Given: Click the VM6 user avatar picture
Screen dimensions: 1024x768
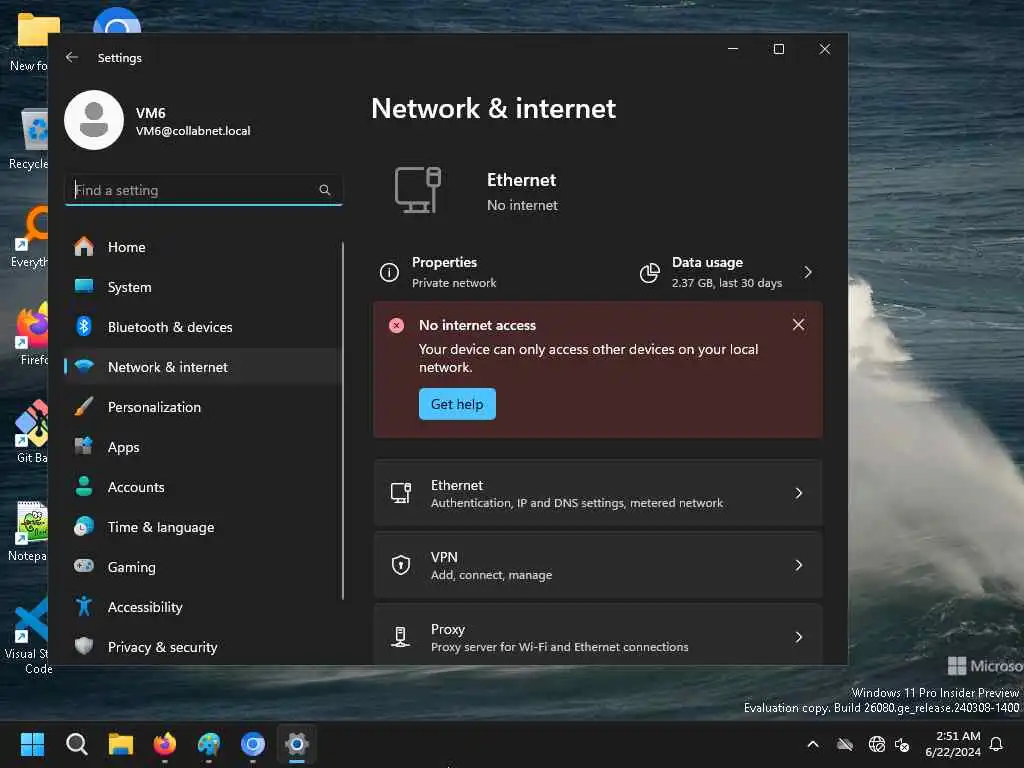Looking at the screenshot, I should 94,120.
